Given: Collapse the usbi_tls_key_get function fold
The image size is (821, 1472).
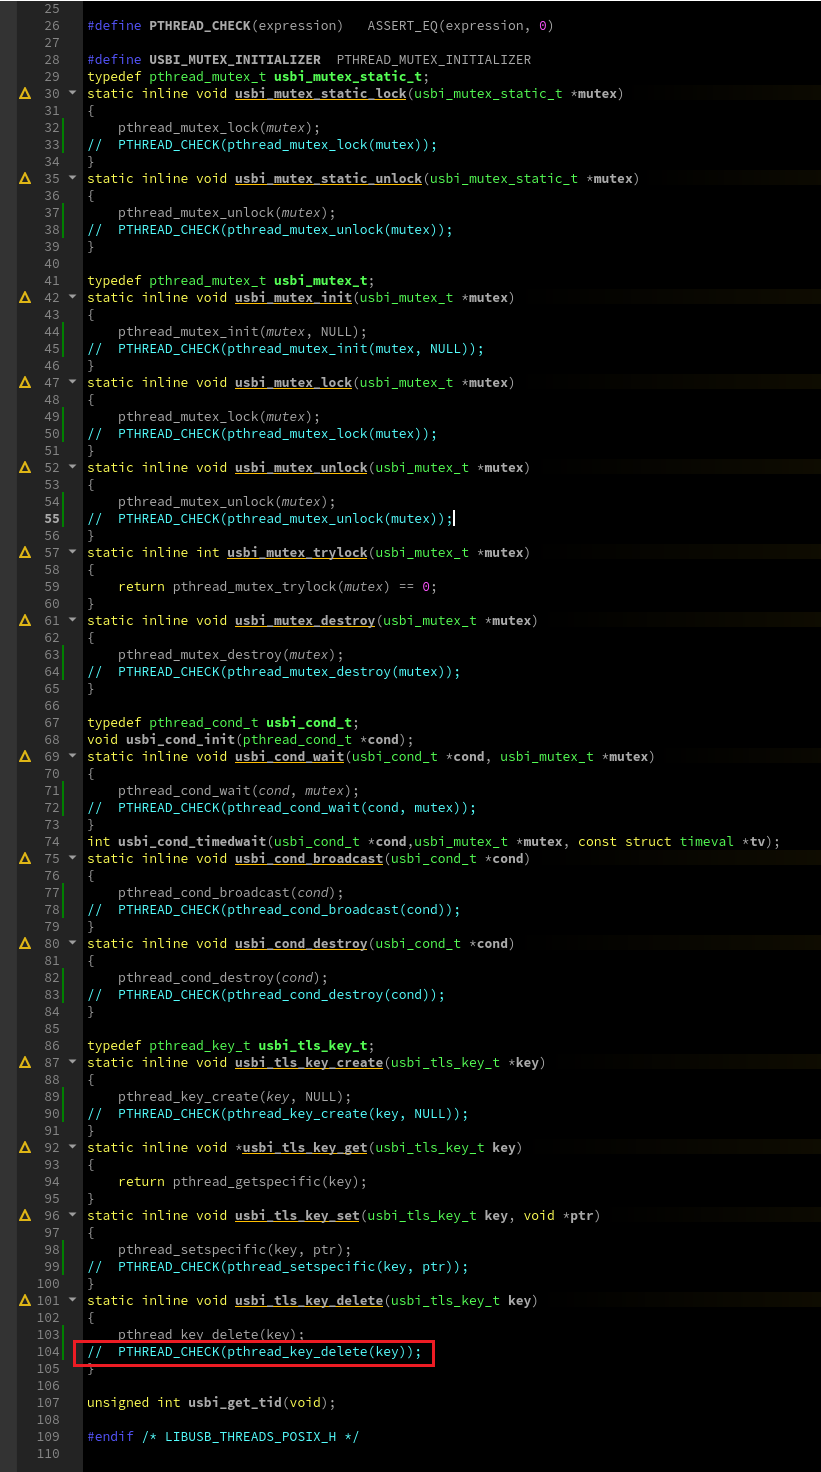Looking at the screenshot, I should (x=72, y=1148).
